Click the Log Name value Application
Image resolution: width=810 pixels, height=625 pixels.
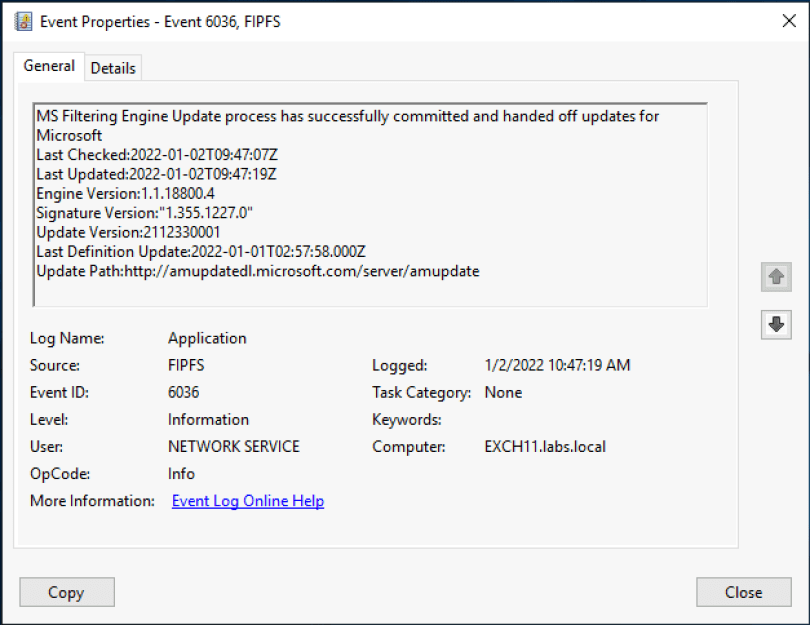pyautogui.click(x=207, y=339)
